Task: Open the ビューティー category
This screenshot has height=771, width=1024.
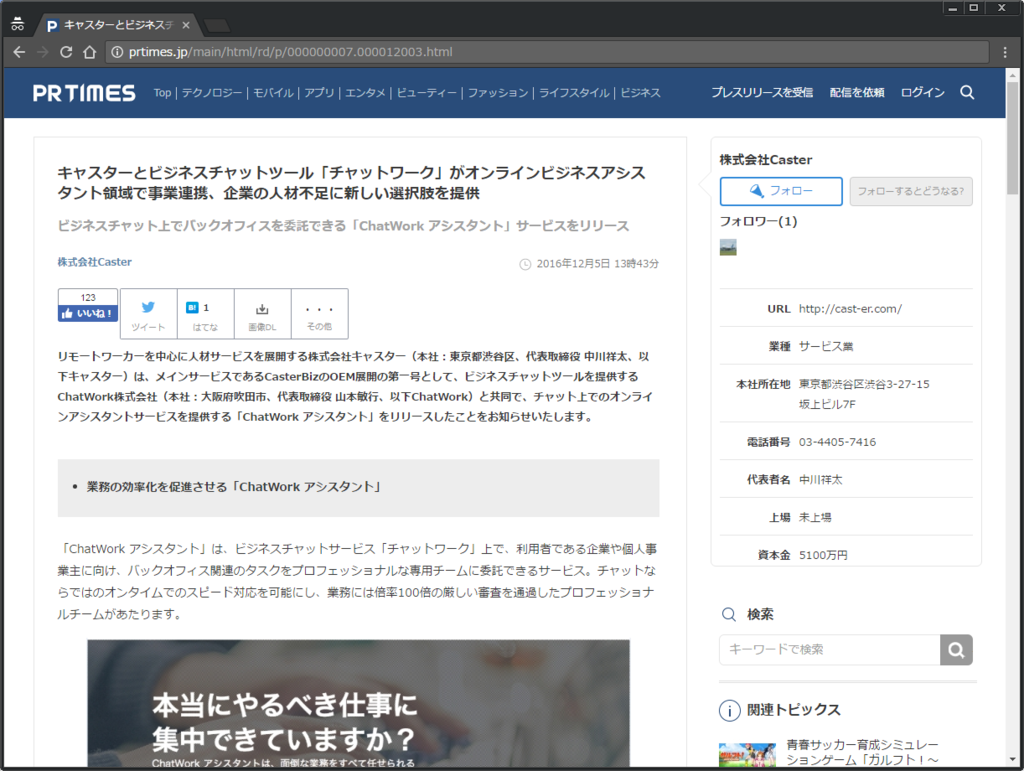Action: point(426,93)
